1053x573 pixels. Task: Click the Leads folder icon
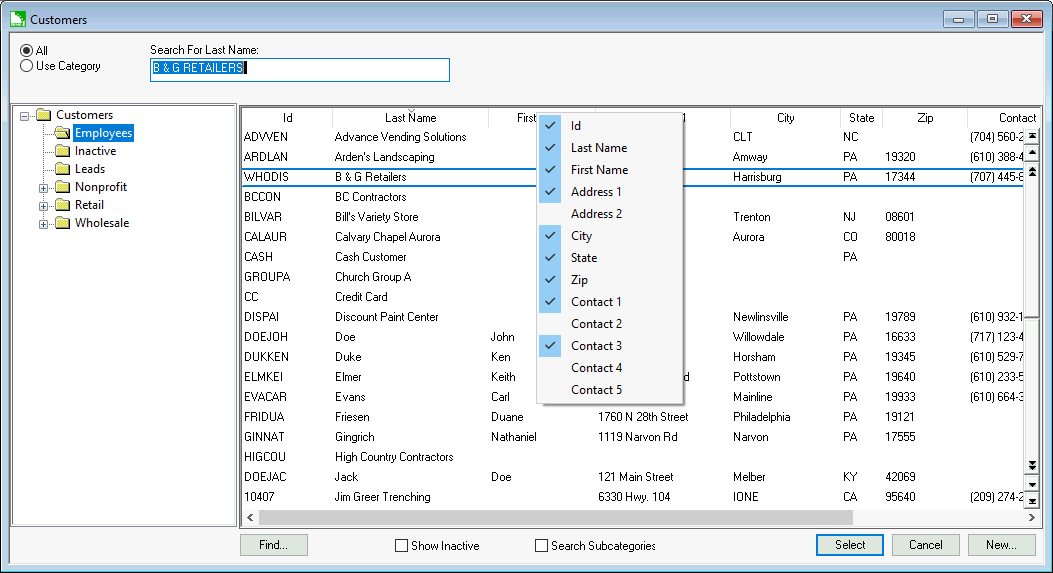(x=62, y=169)
